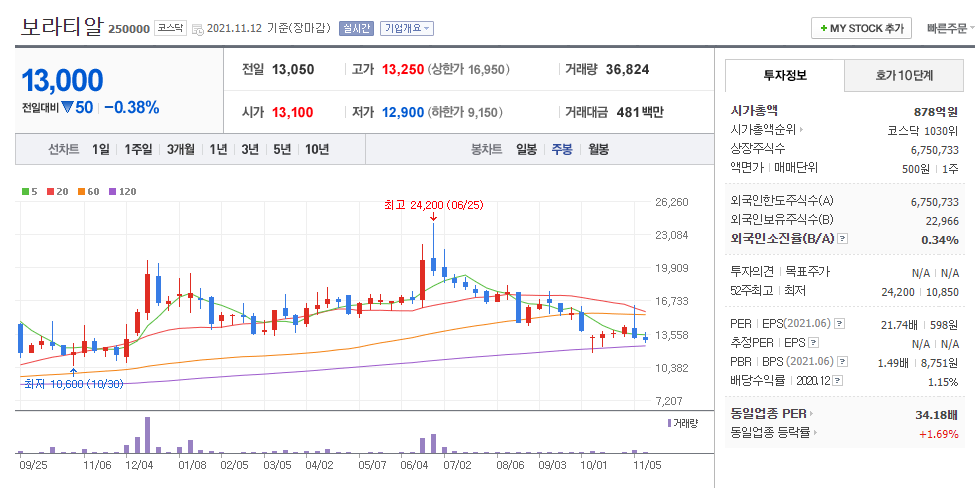The width and height of the screenshot is (980, 488).
Task: Click the 코스닥 1030위 ranking value
Action: [x=923, y=131]
